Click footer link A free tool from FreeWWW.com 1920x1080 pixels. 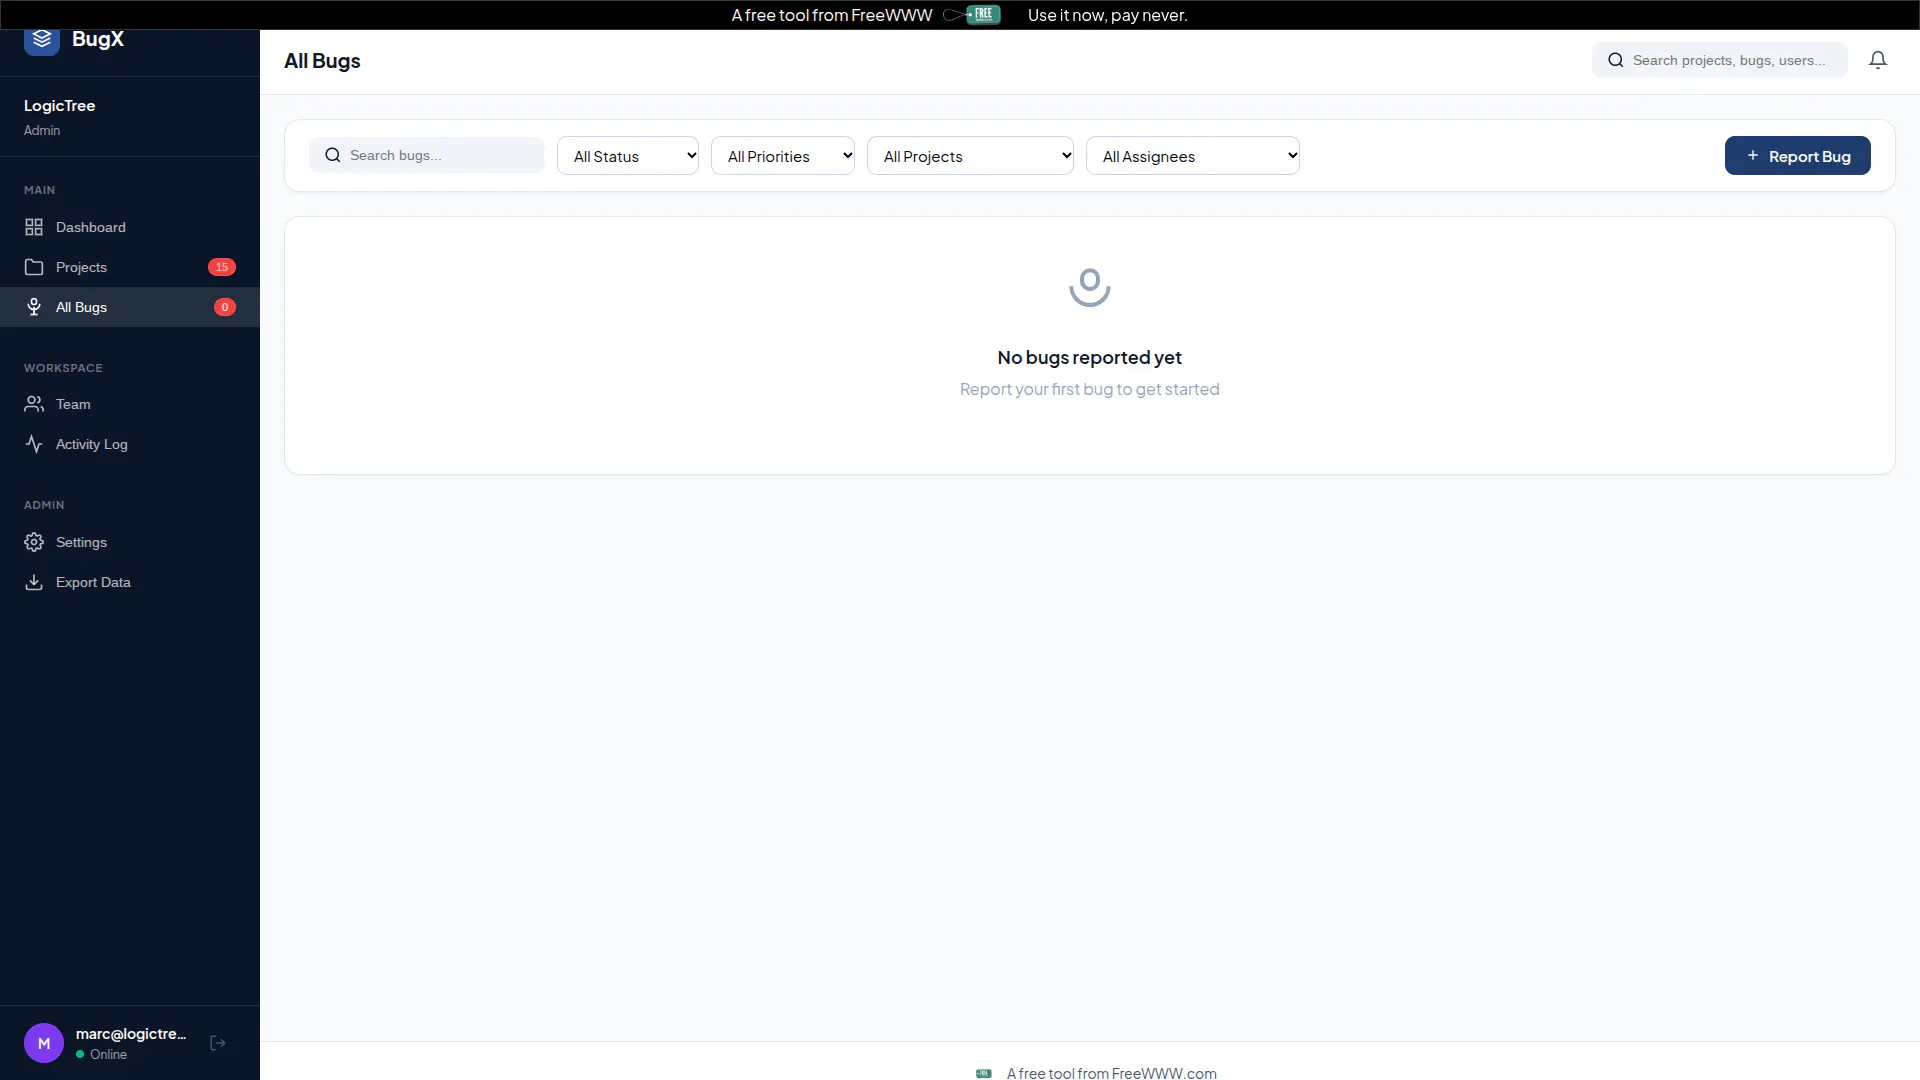[x=1111, y=1073]
